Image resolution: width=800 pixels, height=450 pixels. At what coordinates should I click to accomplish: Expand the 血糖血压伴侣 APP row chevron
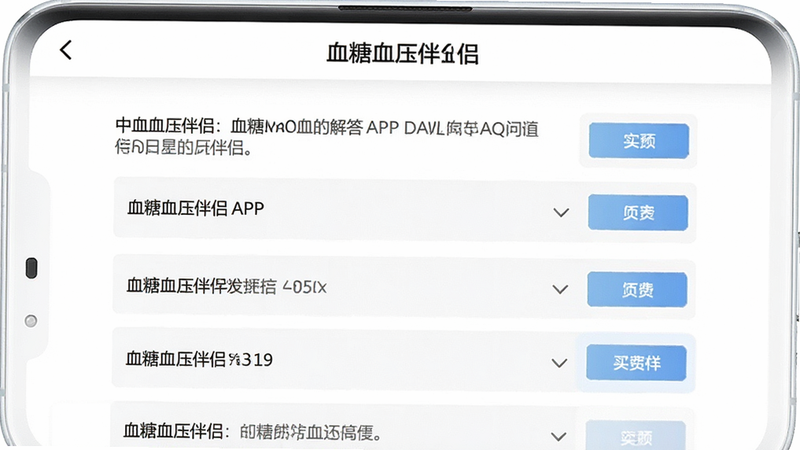point(561,212)
